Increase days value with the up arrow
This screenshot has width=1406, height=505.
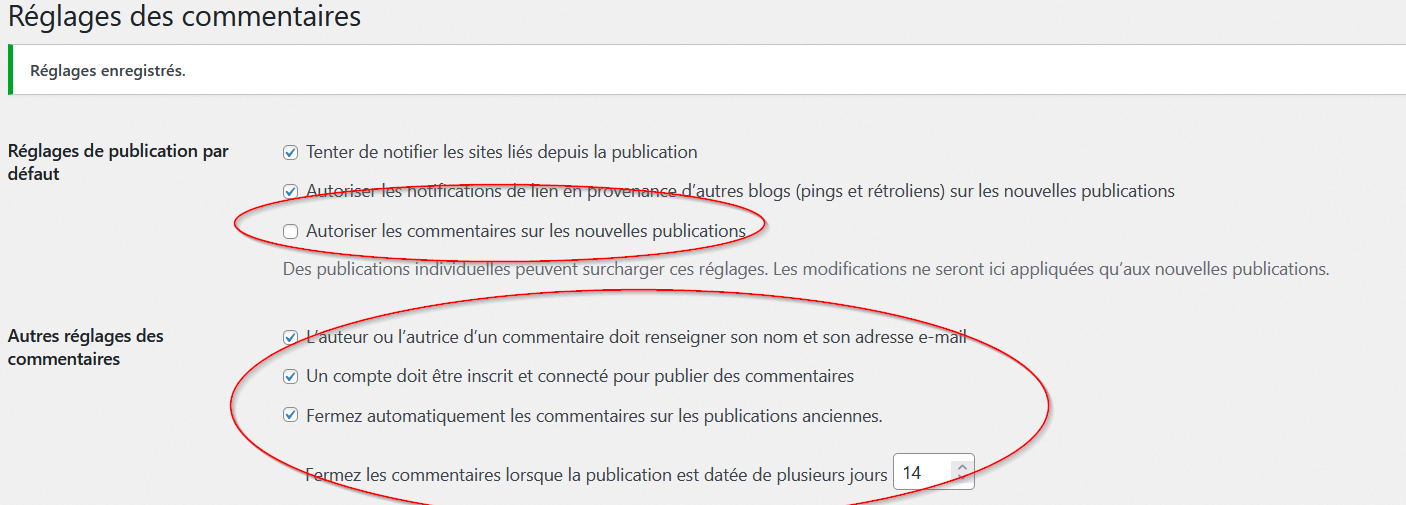962,467
